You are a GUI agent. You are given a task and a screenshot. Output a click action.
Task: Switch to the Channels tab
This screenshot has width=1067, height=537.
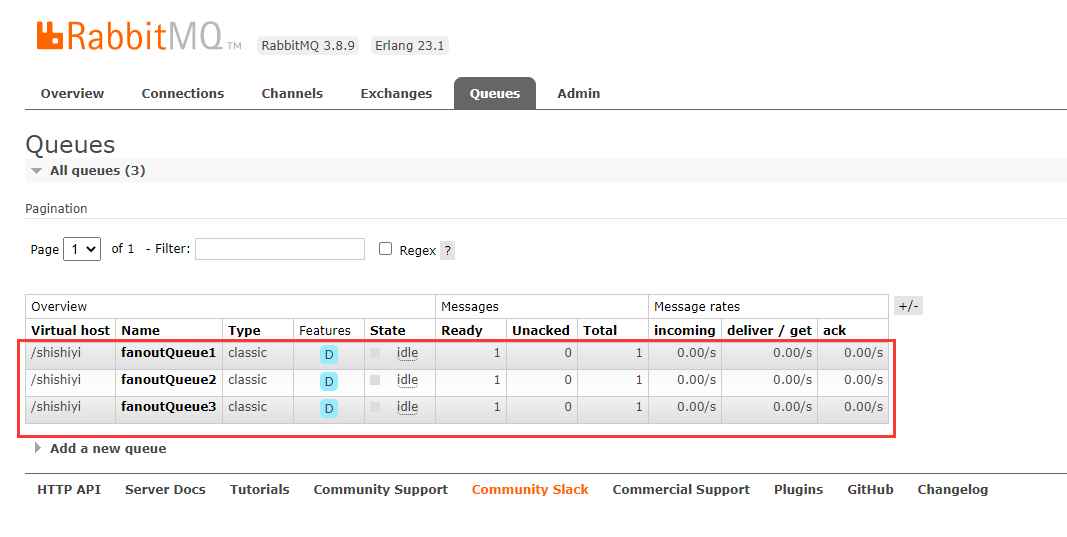click(x=292, y=93)
